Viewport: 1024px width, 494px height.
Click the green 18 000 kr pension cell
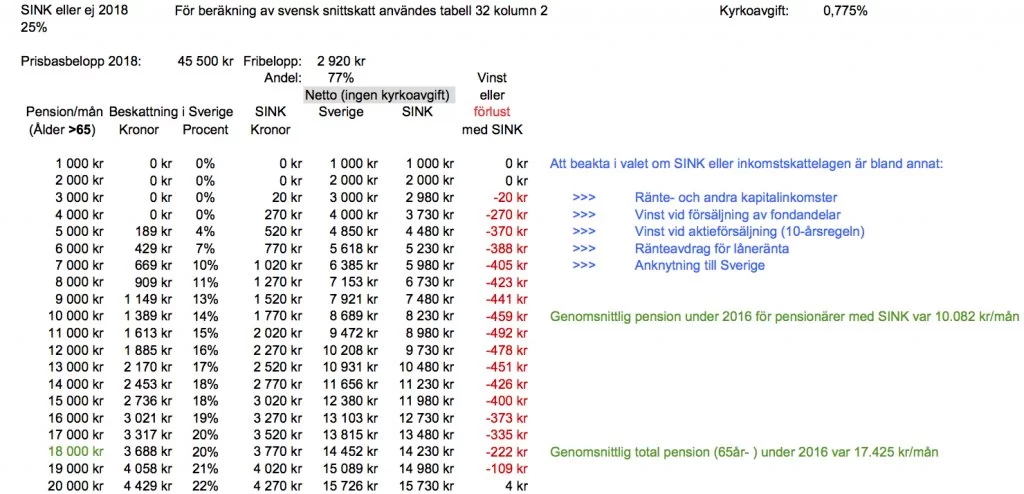76,452
